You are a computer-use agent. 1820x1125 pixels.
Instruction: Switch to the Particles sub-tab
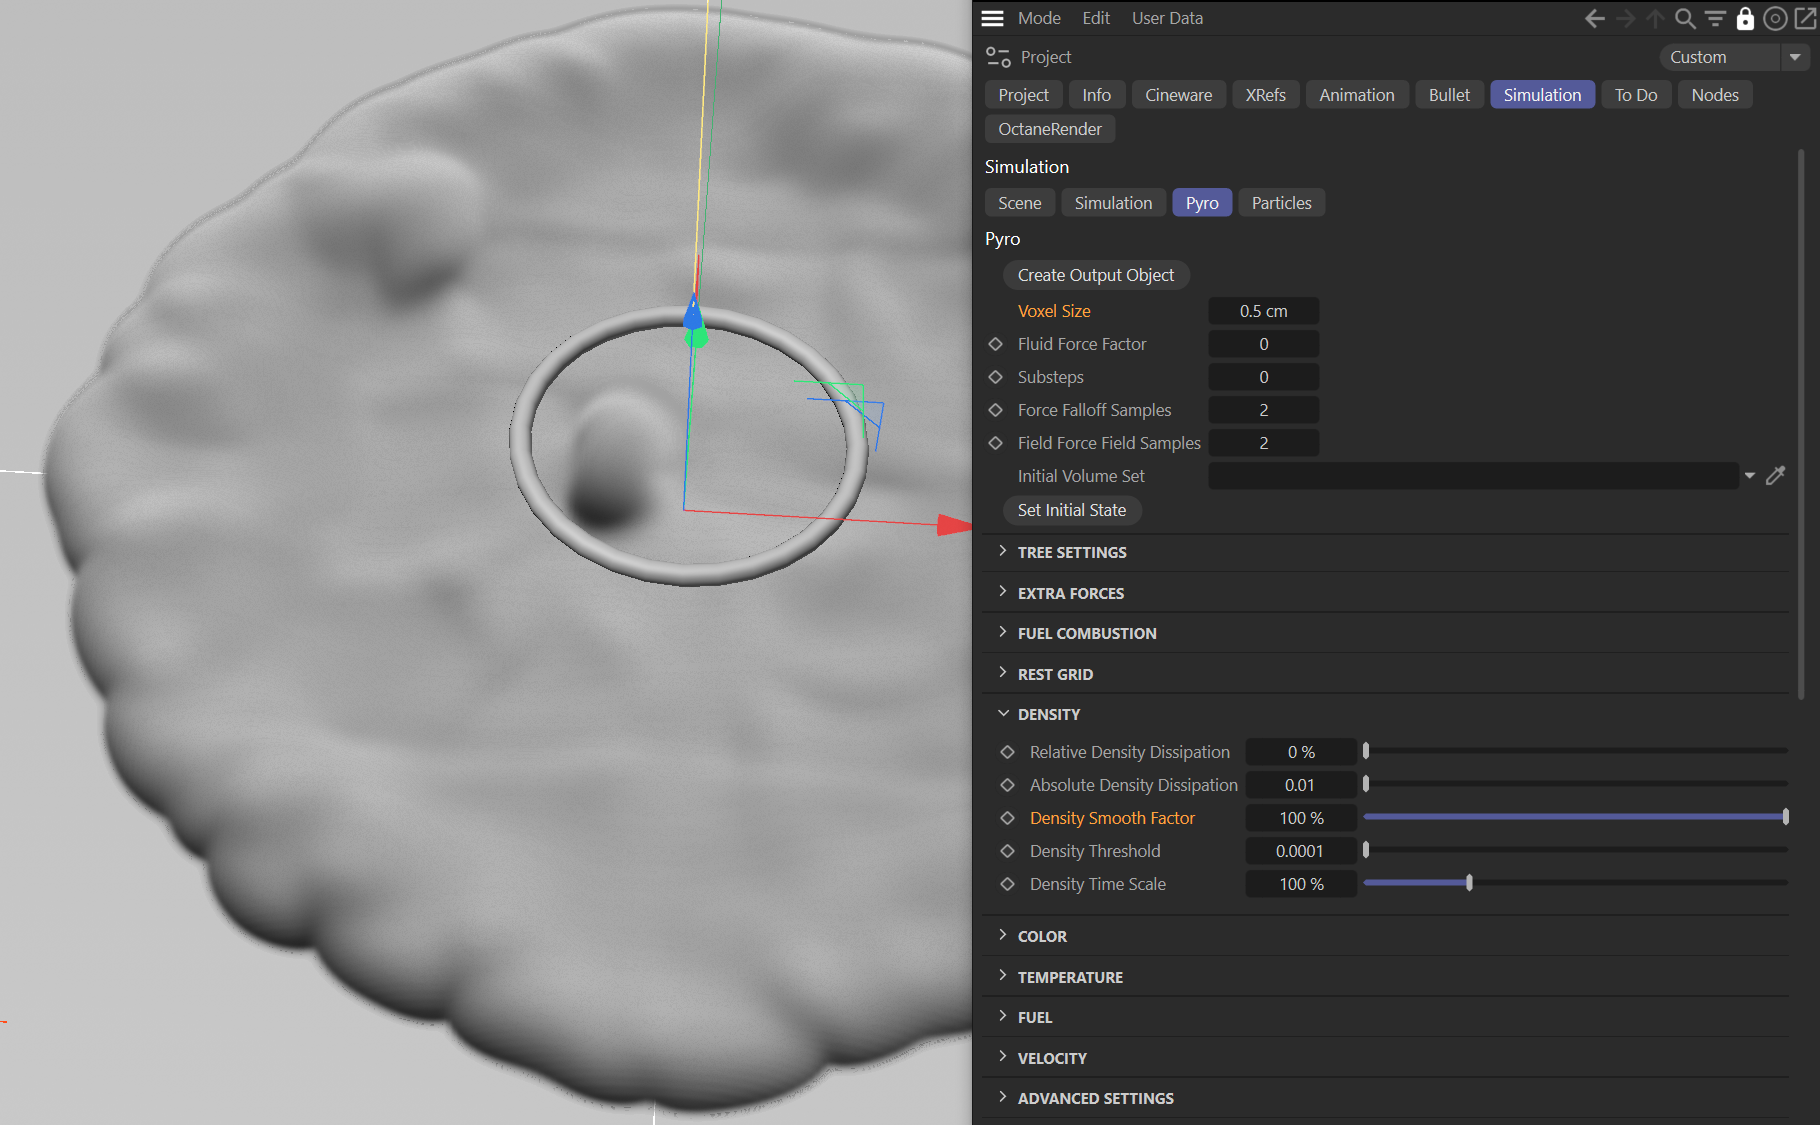coord(1281,203)
